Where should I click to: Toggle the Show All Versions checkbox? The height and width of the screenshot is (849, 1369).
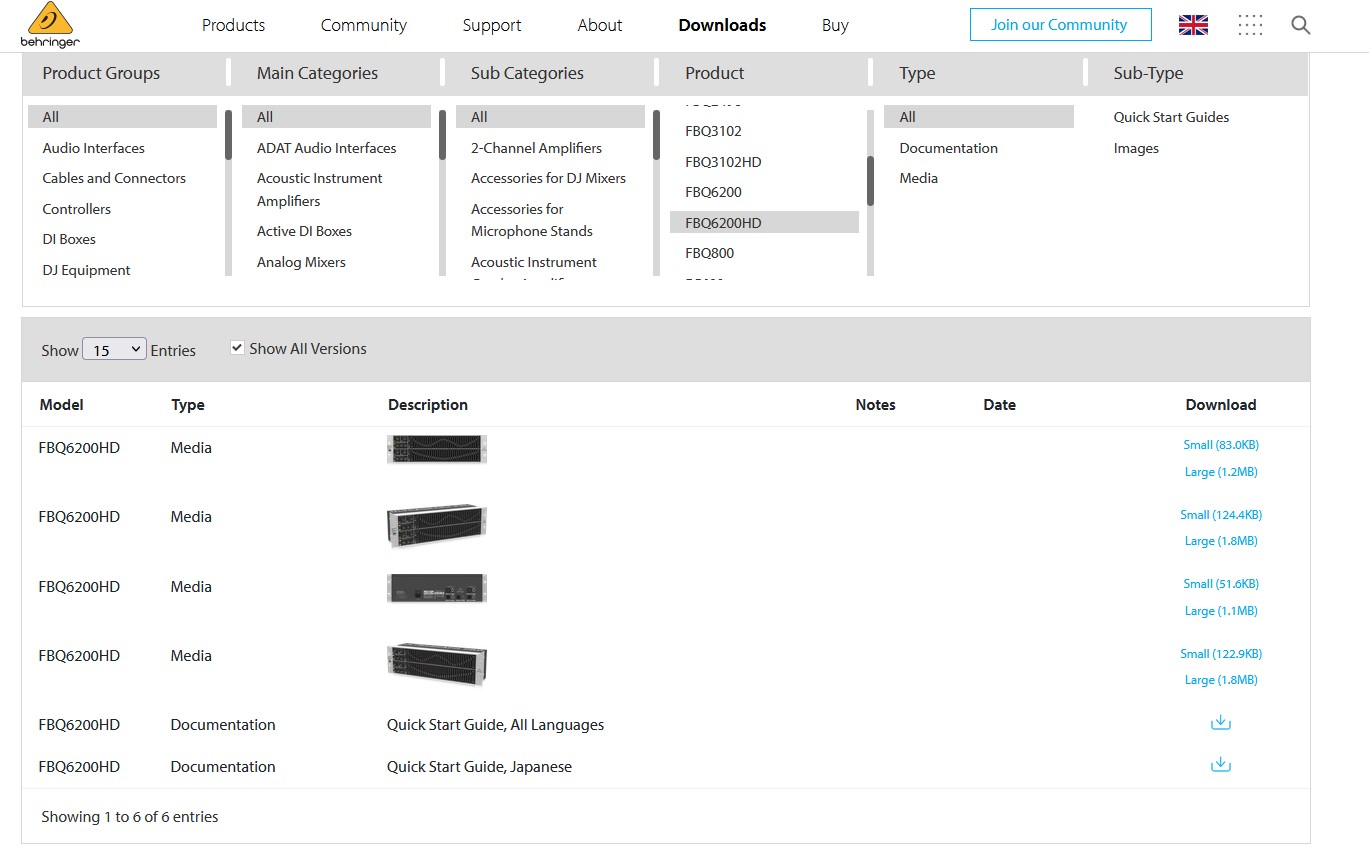(237, 348)
